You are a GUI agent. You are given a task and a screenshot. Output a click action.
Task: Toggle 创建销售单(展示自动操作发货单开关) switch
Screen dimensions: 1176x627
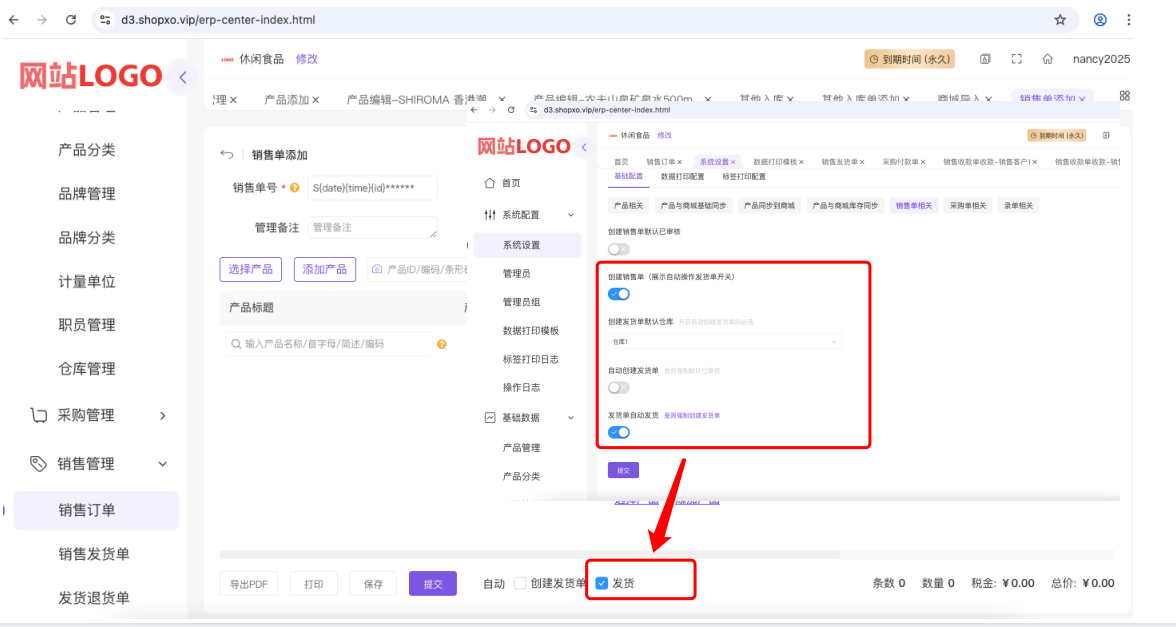tap(619, 294)
